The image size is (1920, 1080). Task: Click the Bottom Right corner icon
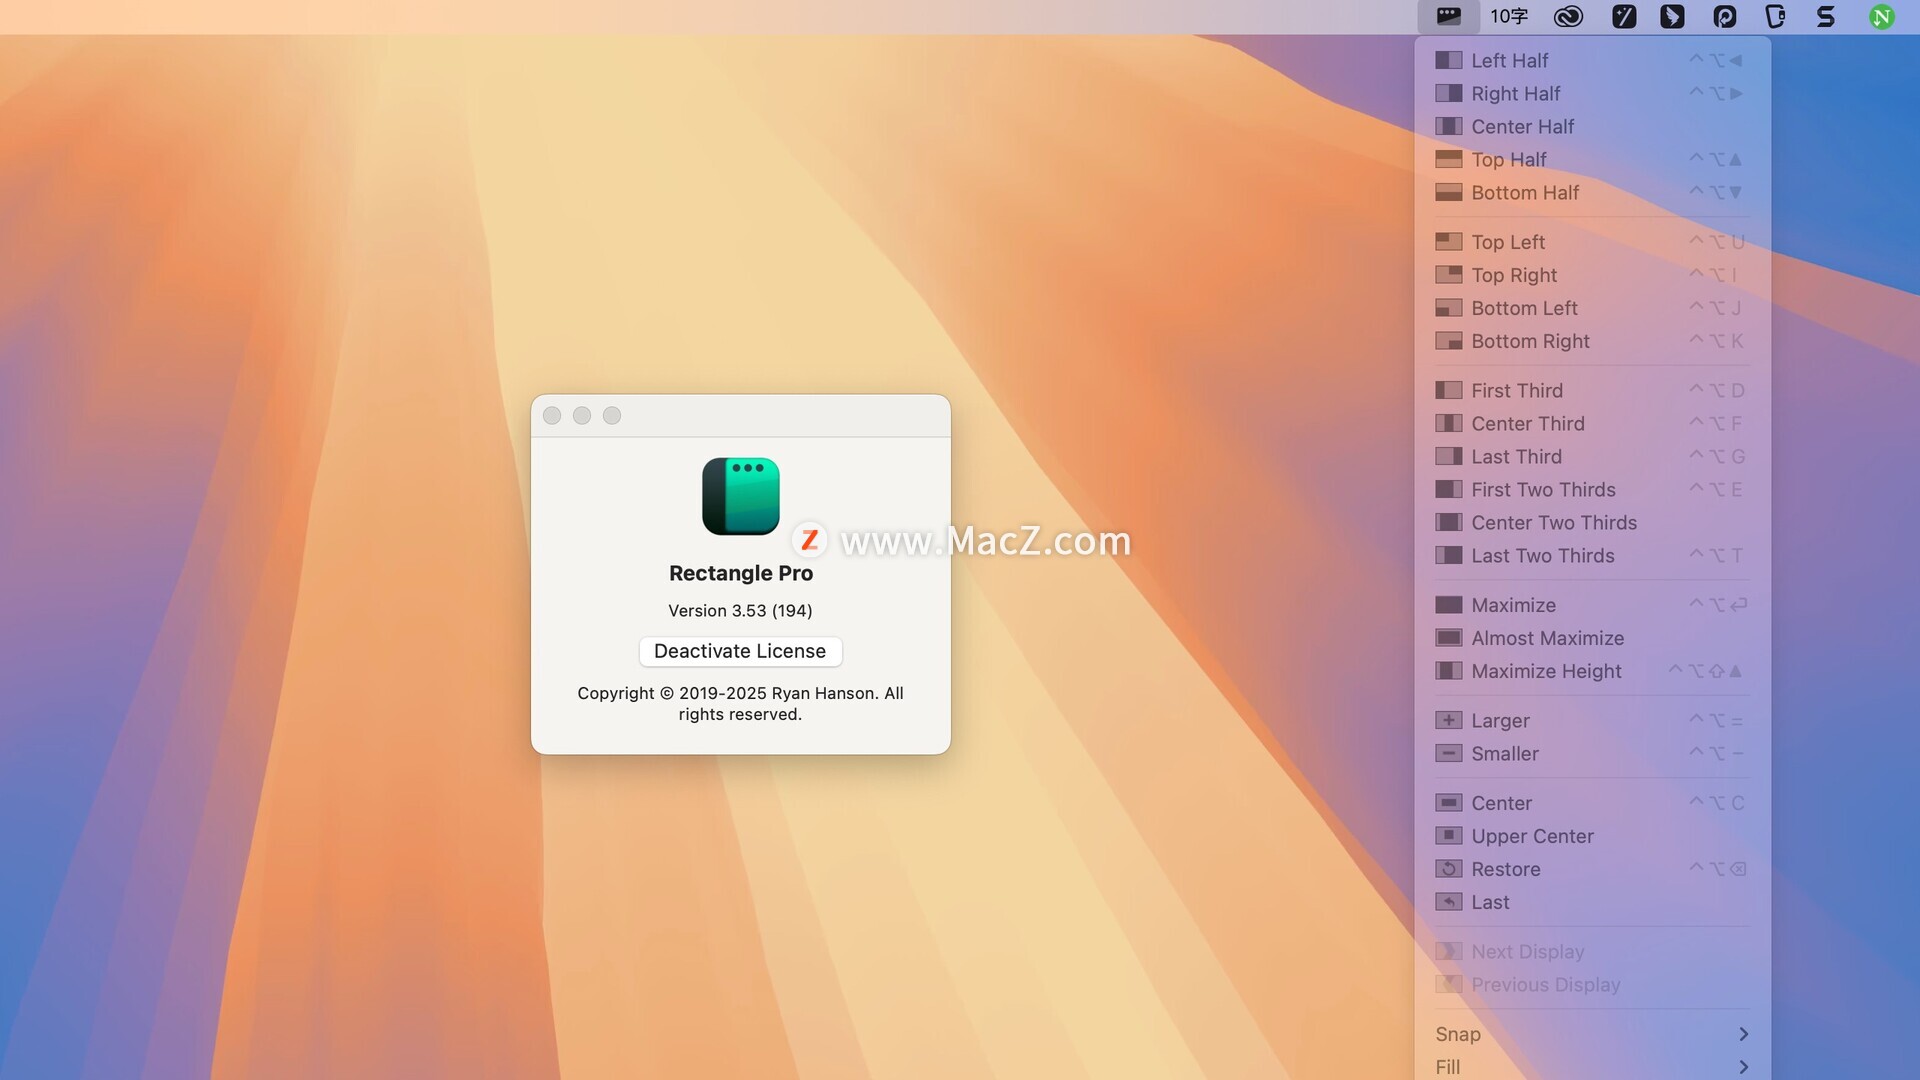click(1448, 340)
